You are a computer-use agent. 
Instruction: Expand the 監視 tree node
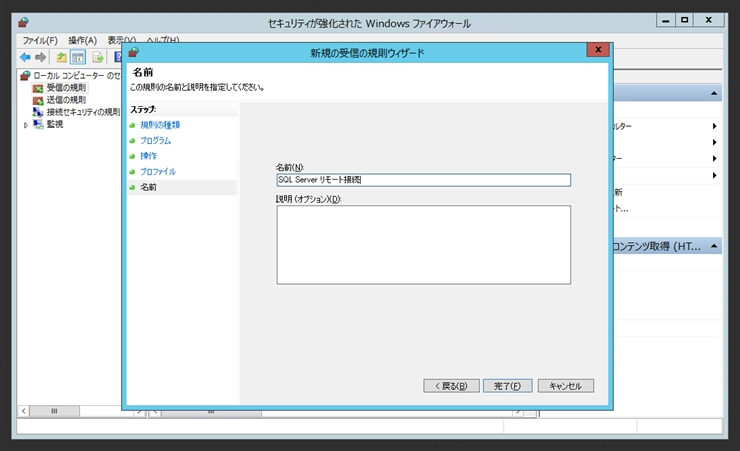[x=26, y=125]
